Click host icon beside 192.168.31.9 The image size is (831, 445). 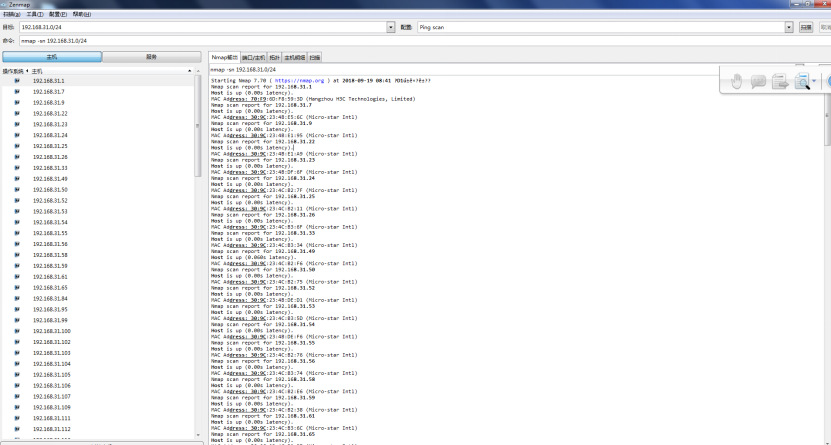(x=17, y=103)
